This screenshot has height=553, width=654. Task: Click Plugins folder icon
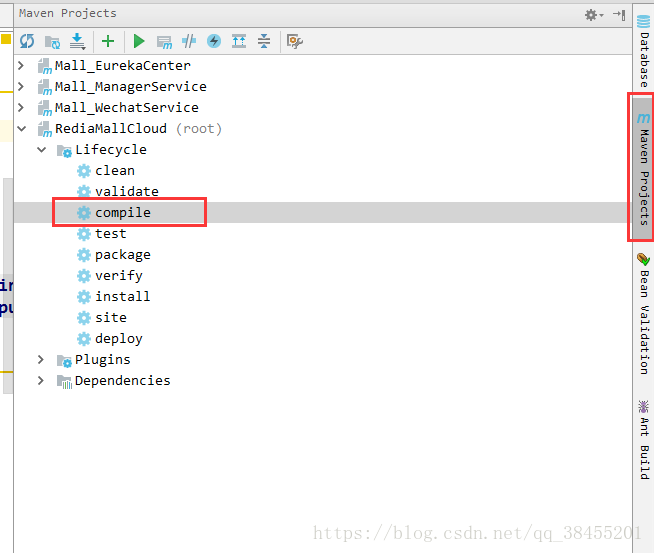(x=64, y=361)
